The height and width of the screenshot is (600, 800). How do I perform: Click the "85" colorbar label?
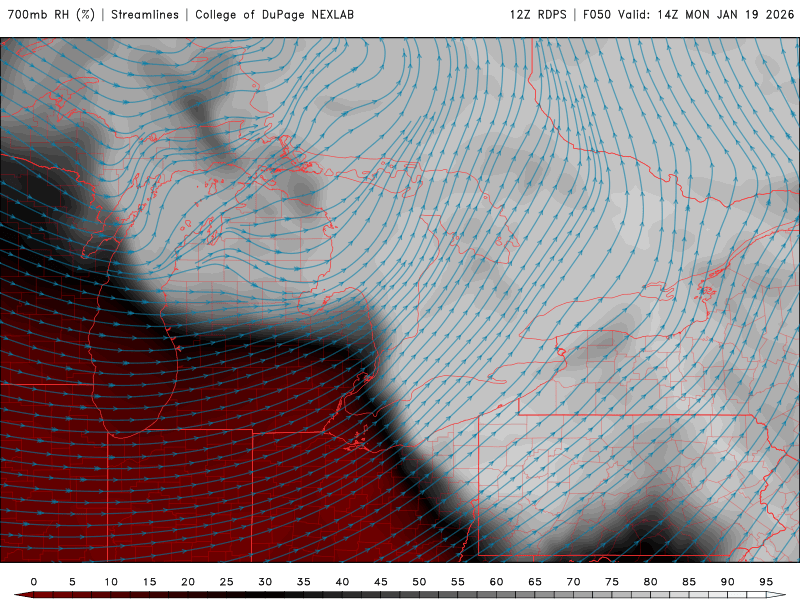[x=689, y=582]
